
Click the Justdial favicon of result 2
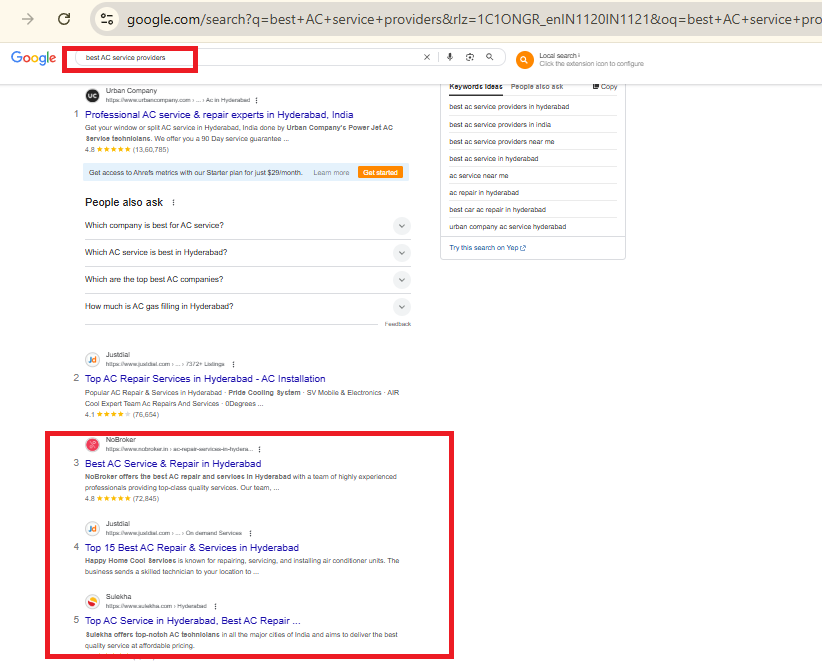(92, 360)
